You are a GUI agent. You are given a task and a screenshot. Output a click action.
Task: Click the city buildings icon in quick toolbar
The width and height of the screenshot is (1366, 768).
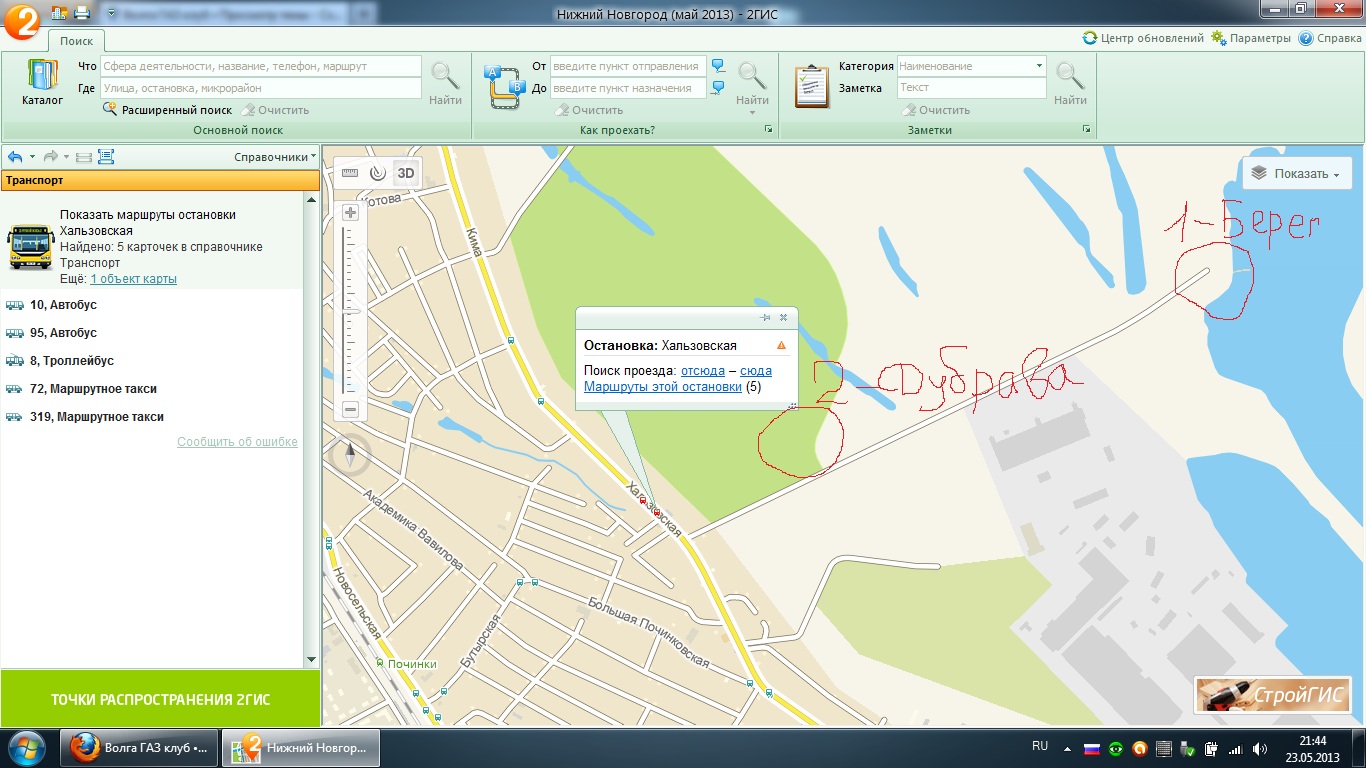coord(59,13)
